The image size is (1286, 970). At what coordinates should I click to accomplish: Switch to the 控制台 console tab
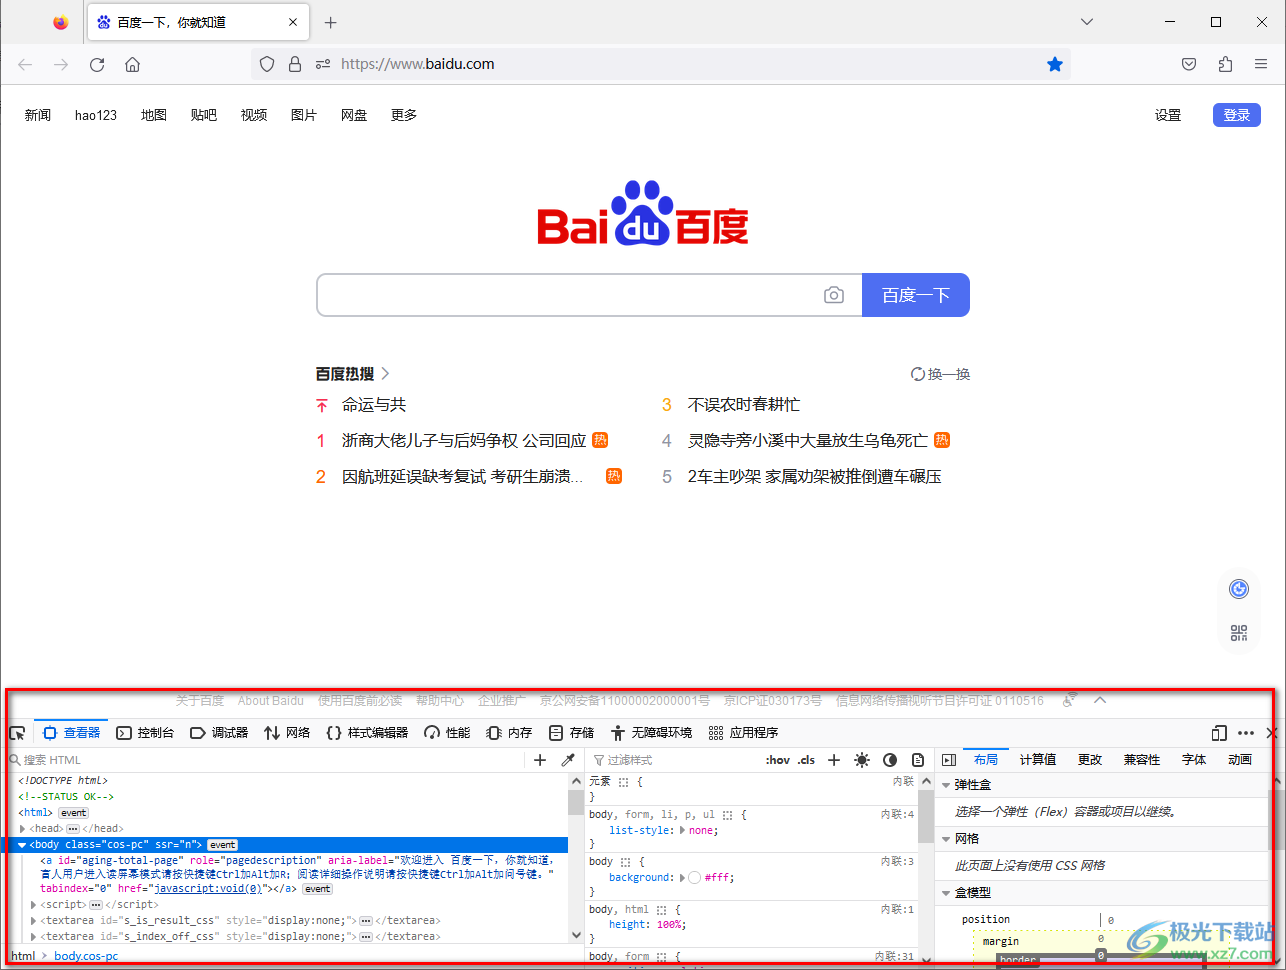point(145,733)
